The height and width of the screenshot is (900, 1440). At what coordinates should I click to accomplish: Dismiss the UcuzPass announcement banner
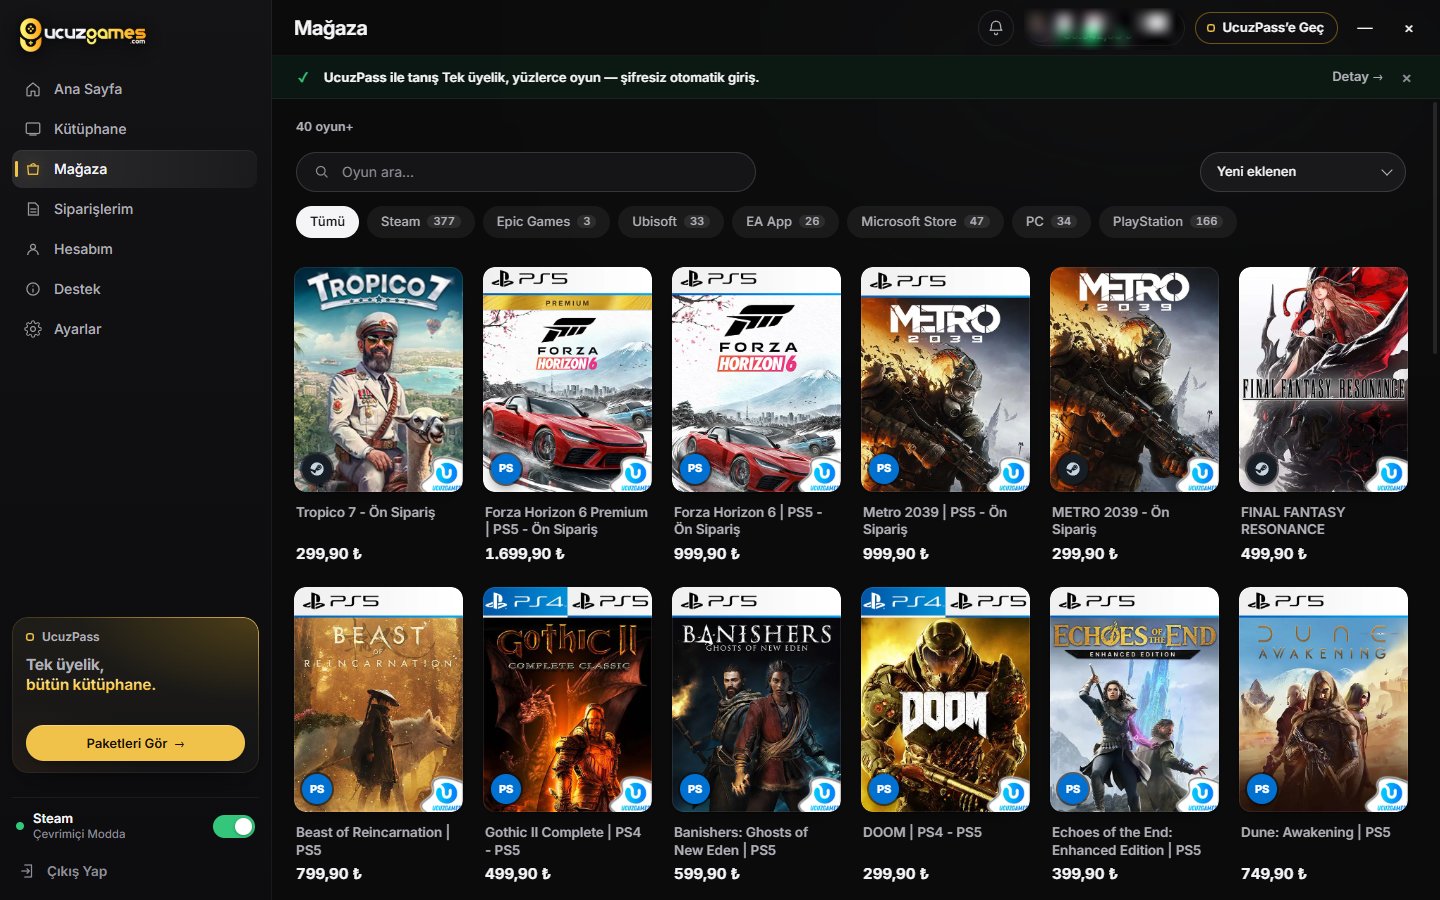[1406, 78]
